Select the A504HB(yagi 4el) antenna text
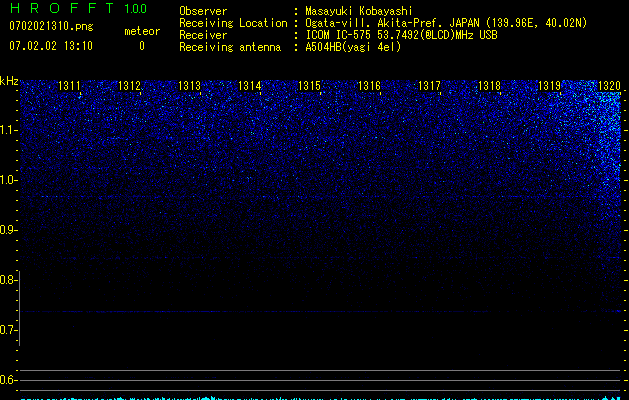The width and height of the screenshot is (629, 400). coord(353,47)
